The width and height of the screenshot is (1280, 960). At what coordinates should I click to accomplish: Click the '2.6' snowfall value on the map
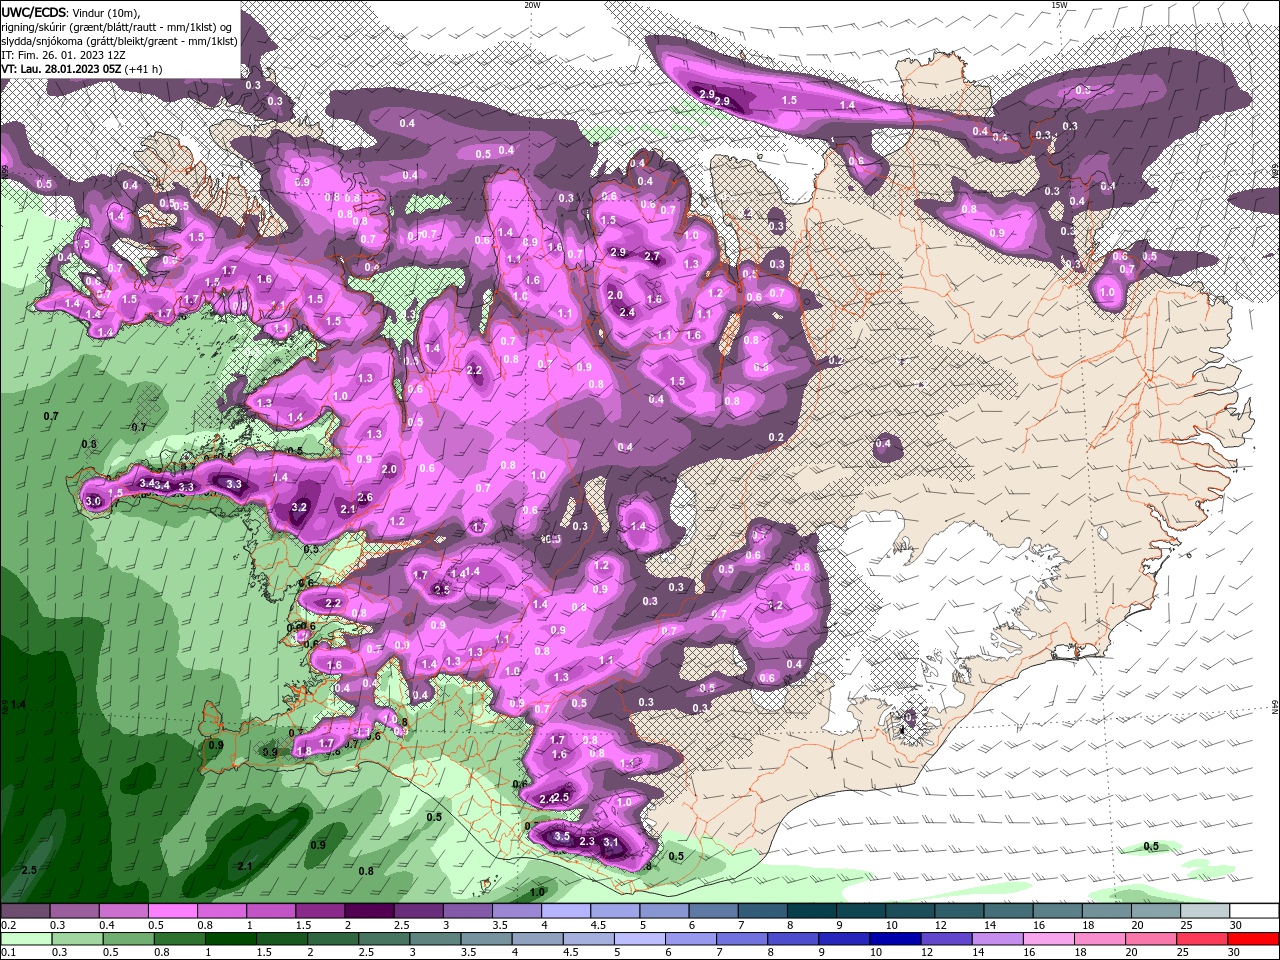click(x=365, y=497)
